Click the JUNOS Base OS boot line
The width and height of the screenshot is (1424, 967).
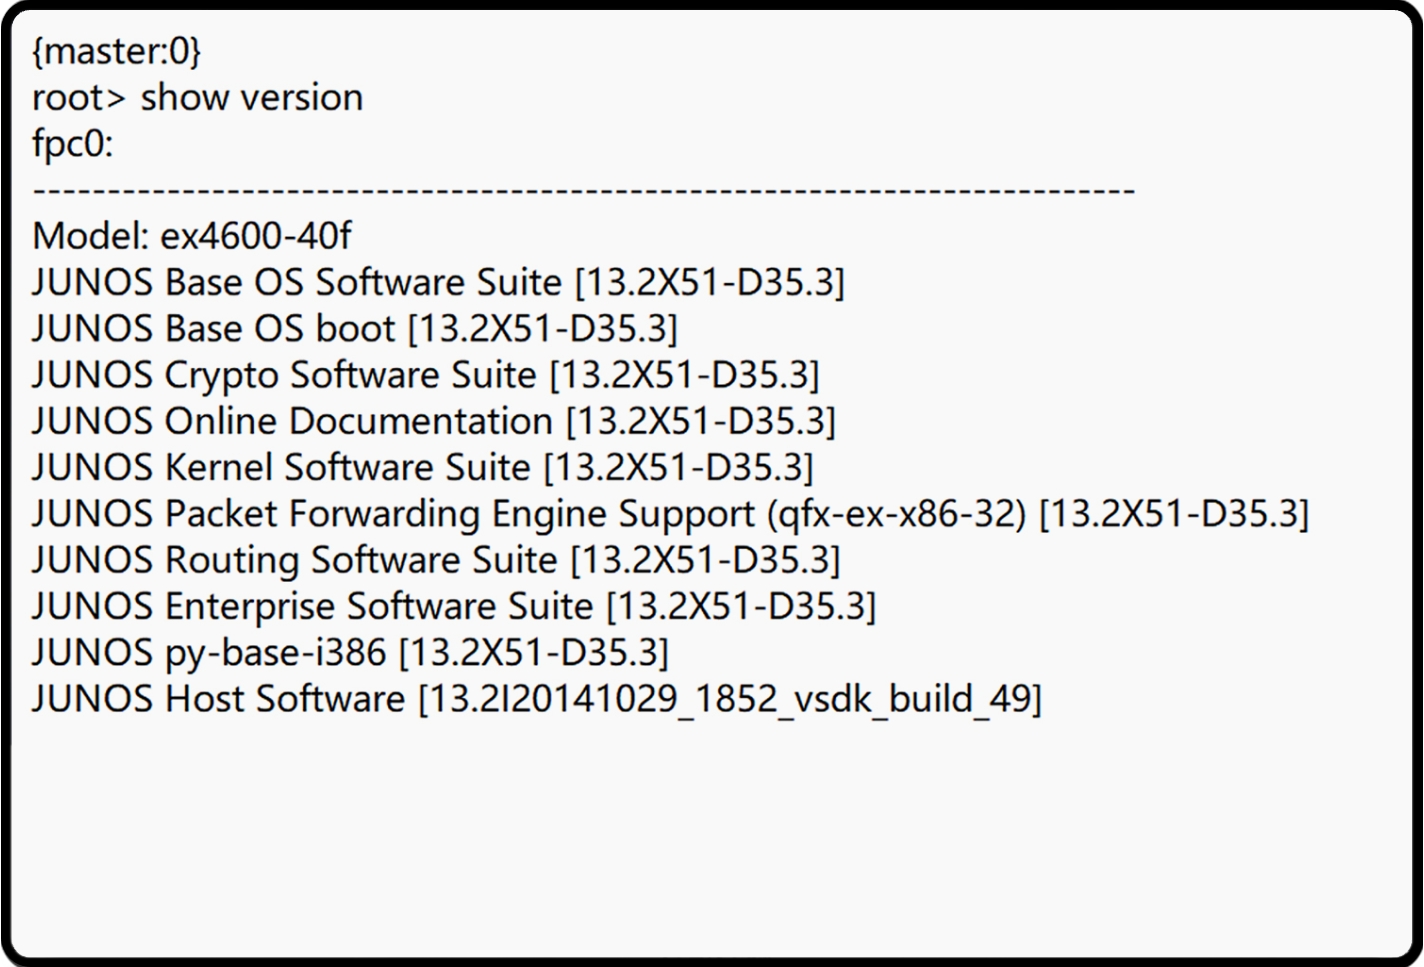pos(355,329)
